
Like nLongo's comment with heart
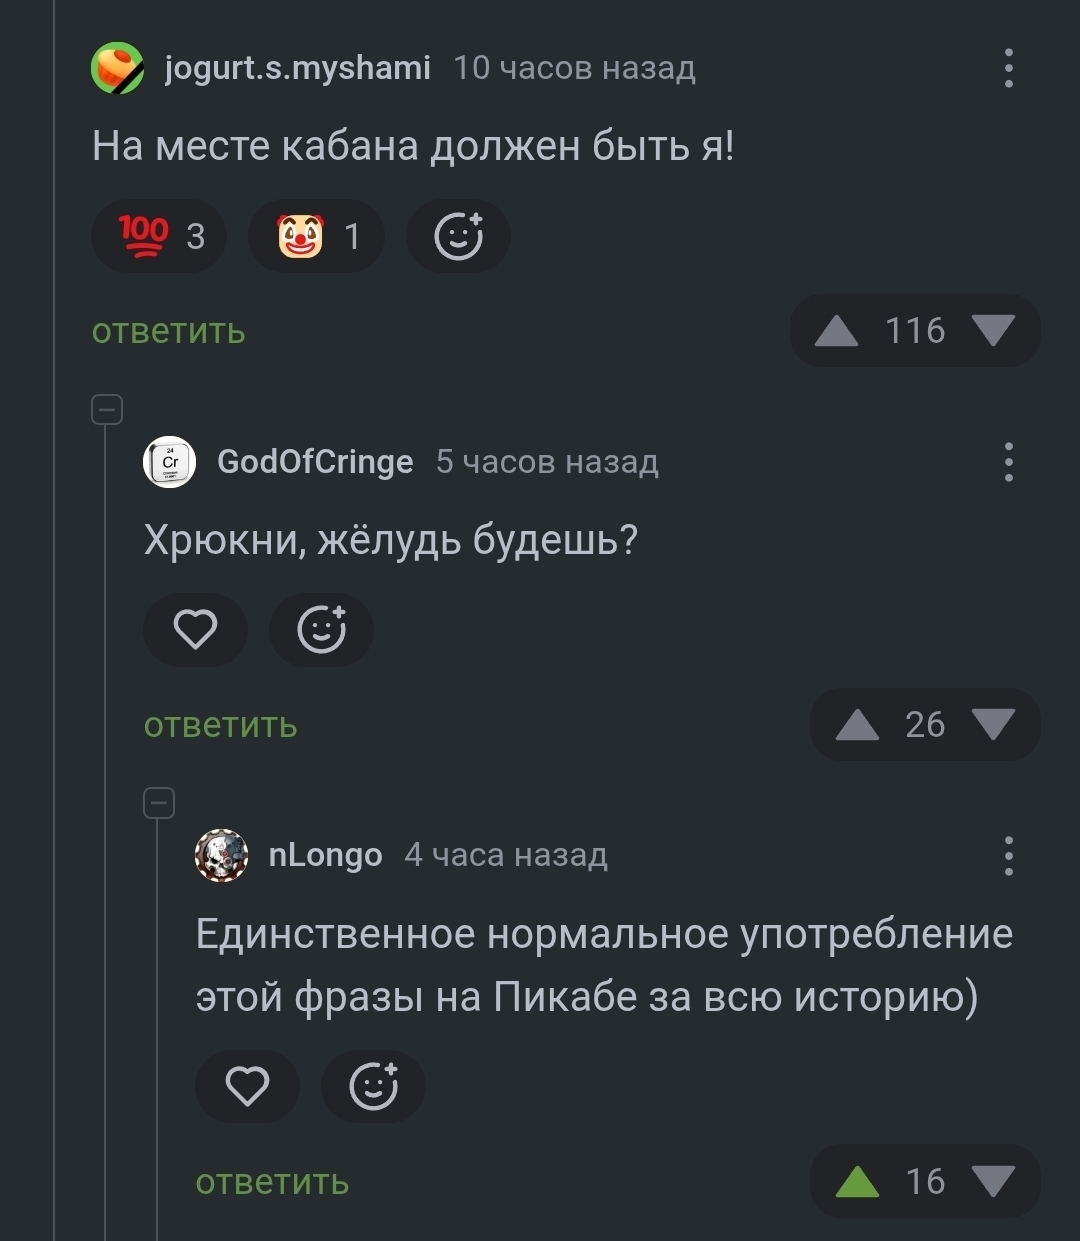pyautogui.click(x=247, y=1087)
